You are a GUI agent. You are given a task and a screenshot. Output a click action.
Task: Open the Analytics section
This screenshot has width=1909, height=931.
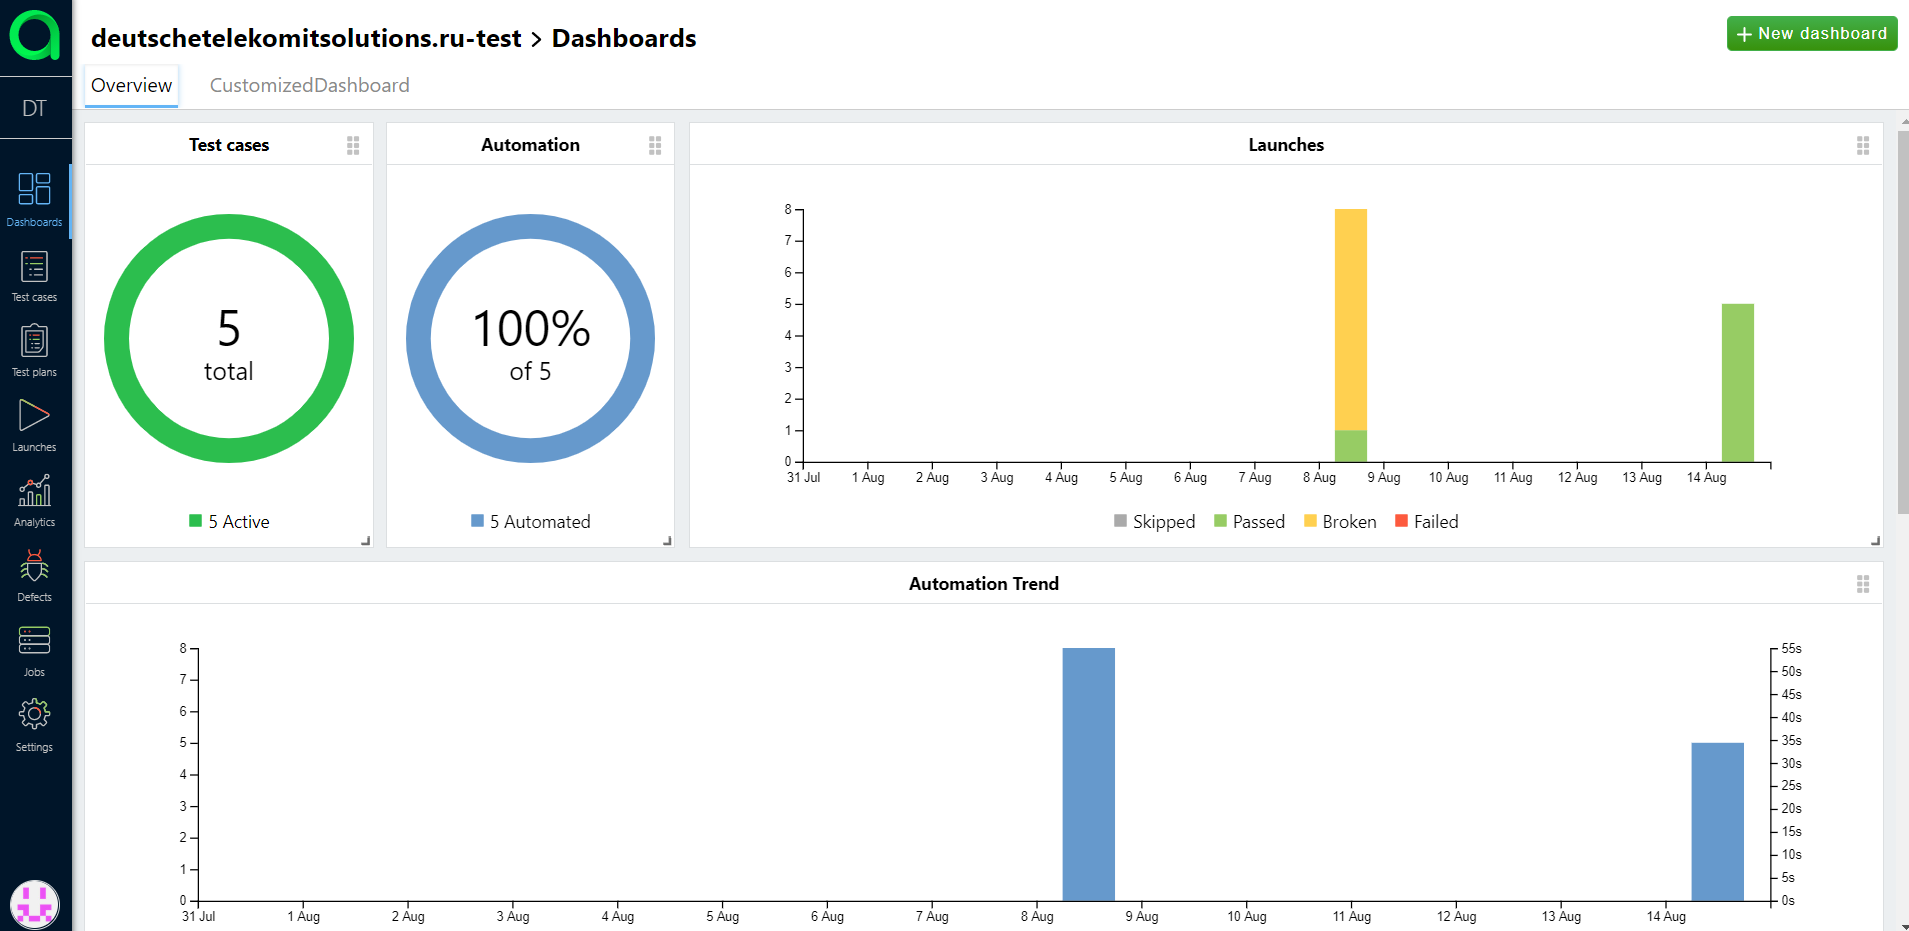tap(35, 501)
